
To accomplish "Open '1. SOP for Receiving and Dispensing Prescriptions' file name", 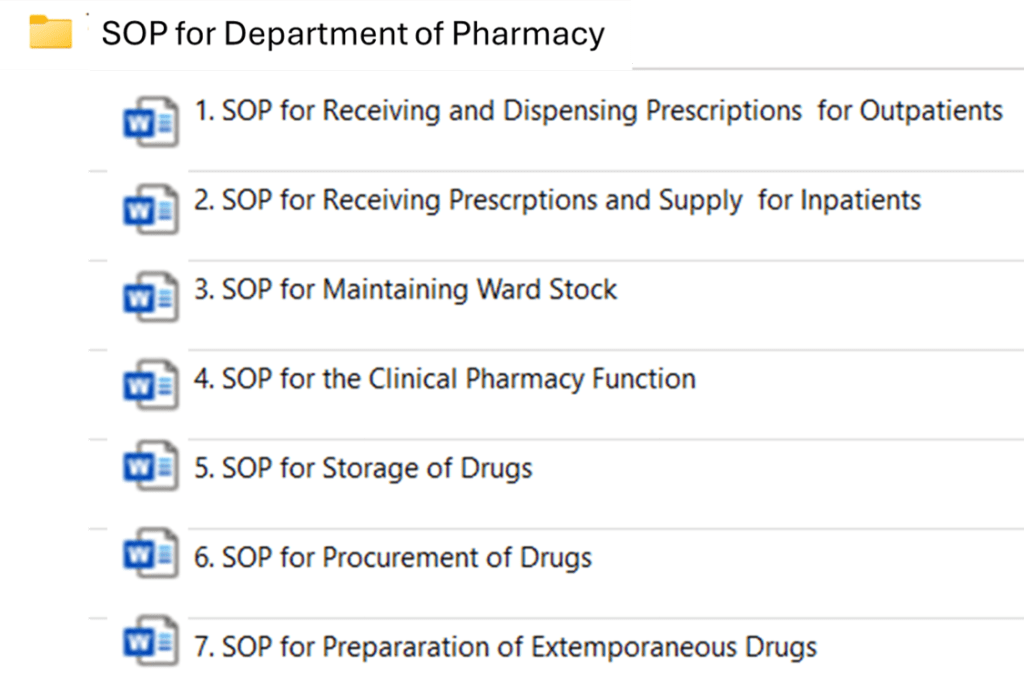I will click(x=598, y=111).
